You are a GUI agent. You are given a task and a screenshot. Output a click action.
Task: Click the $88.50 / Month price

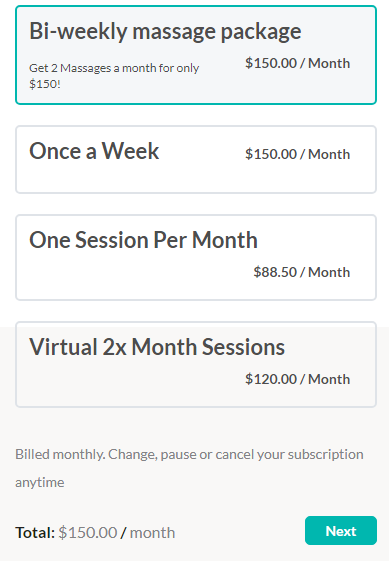click(x=302, y=272)
